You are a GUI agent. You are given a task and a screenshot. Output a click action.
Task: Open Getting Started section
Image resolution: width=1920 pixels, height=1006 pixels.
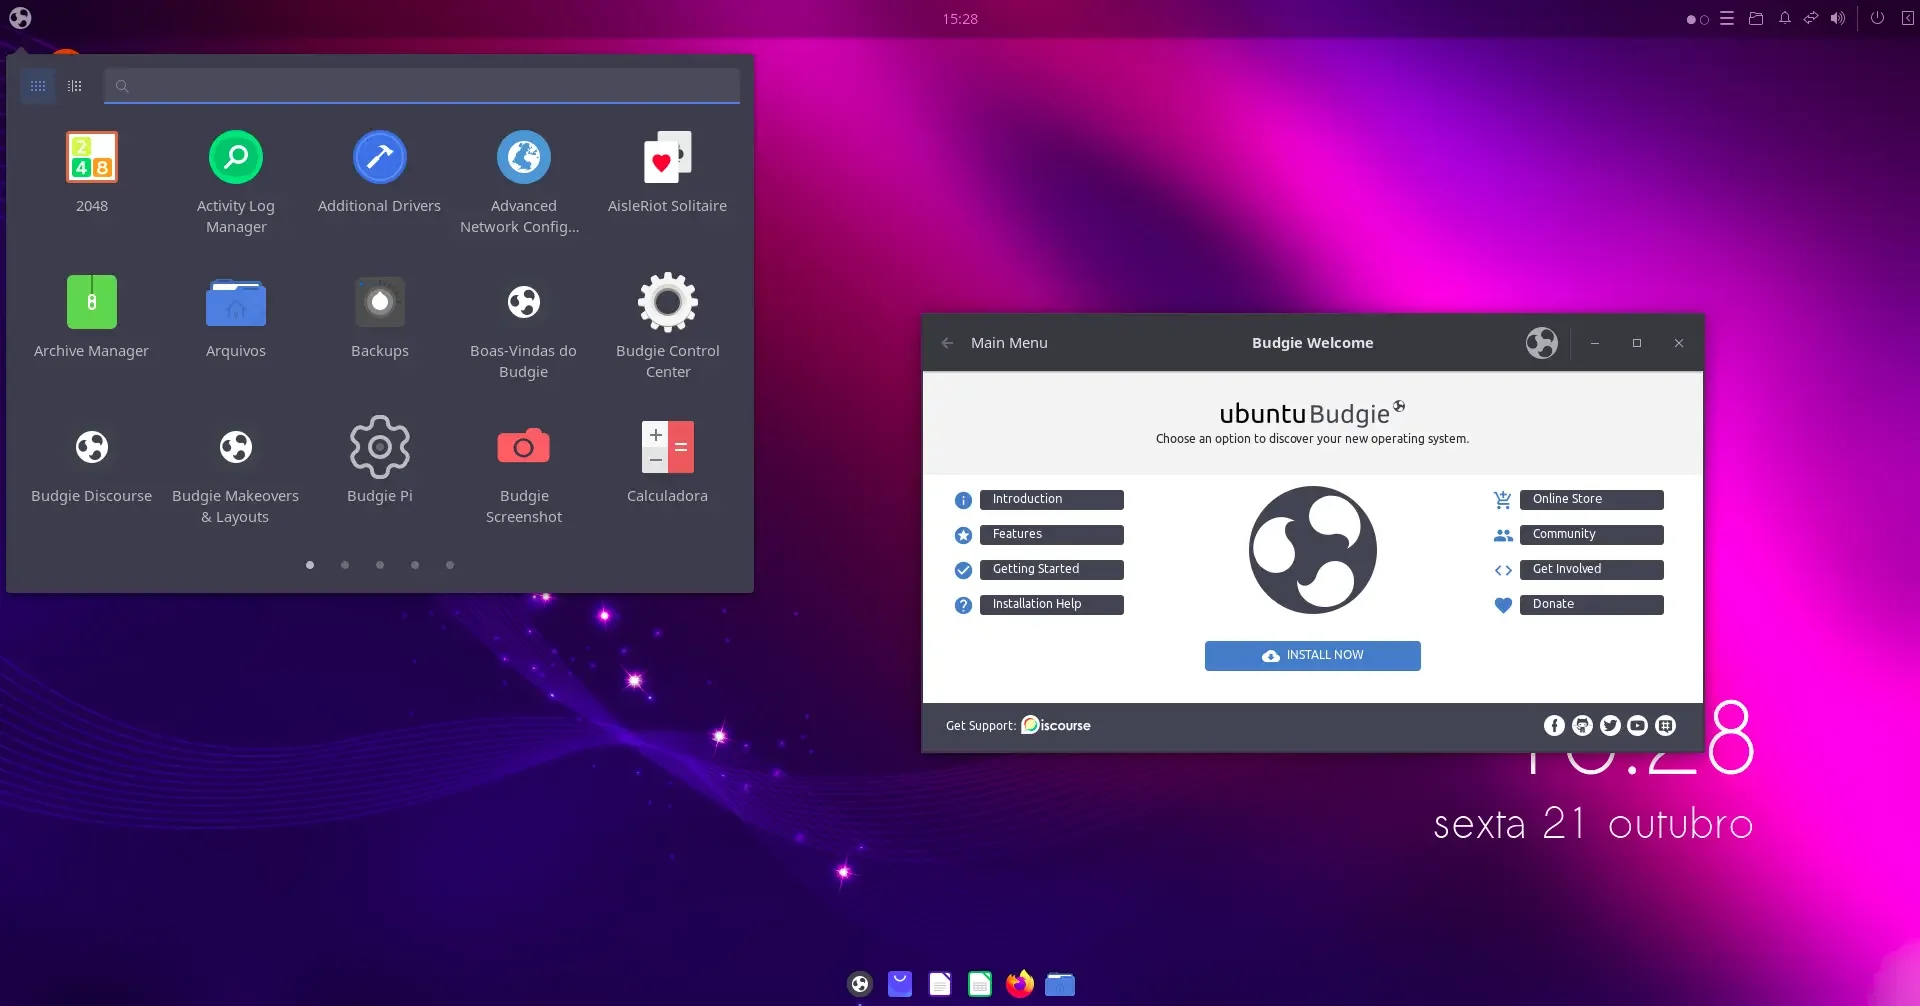(1052, 570)
